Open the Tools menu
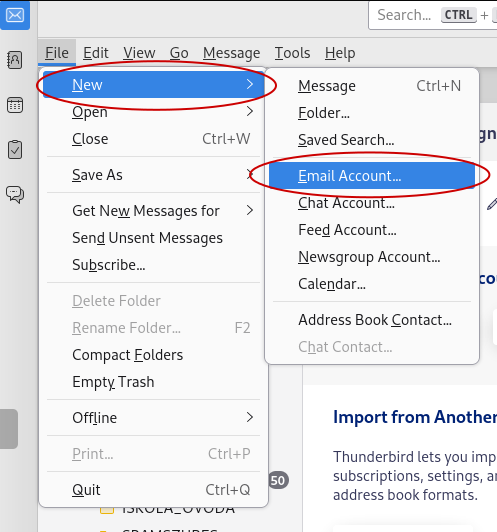 point(292,53)
